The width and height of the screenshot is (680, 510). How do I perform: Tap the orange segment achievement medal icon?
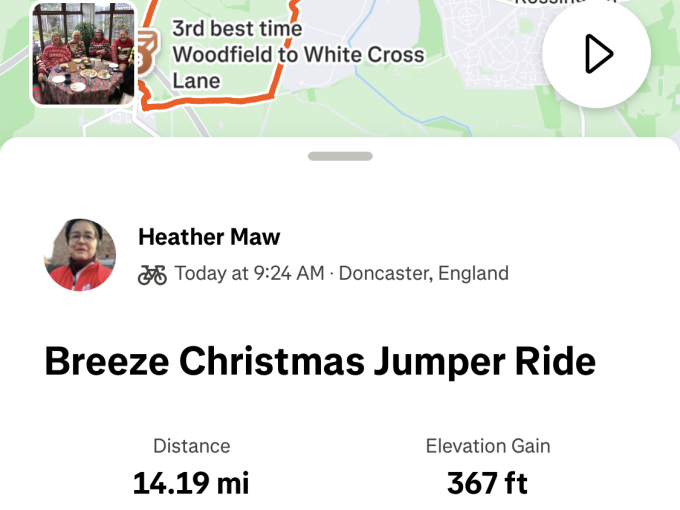click(147, 49)
